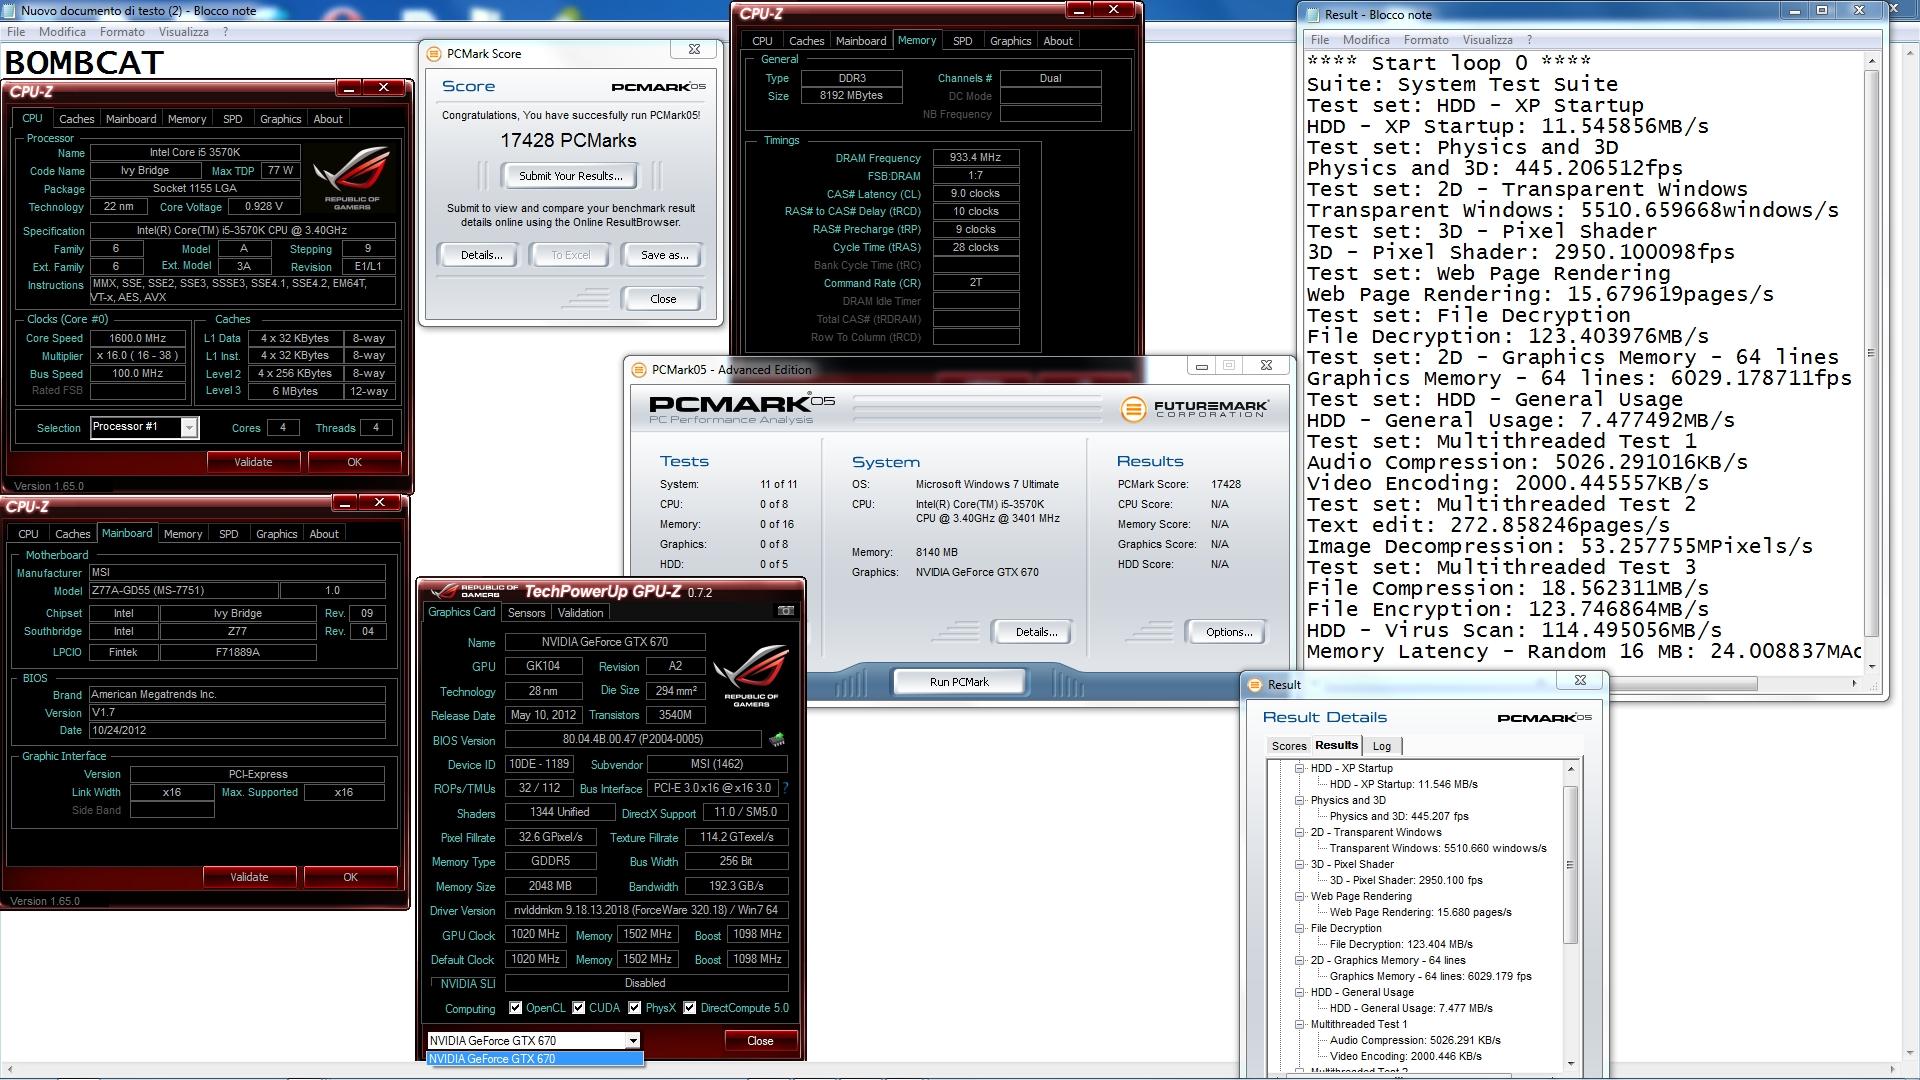Click the ROG logo in GPU-Z
This screenshot has height=1080, width=1920.
tap(752, 676)
